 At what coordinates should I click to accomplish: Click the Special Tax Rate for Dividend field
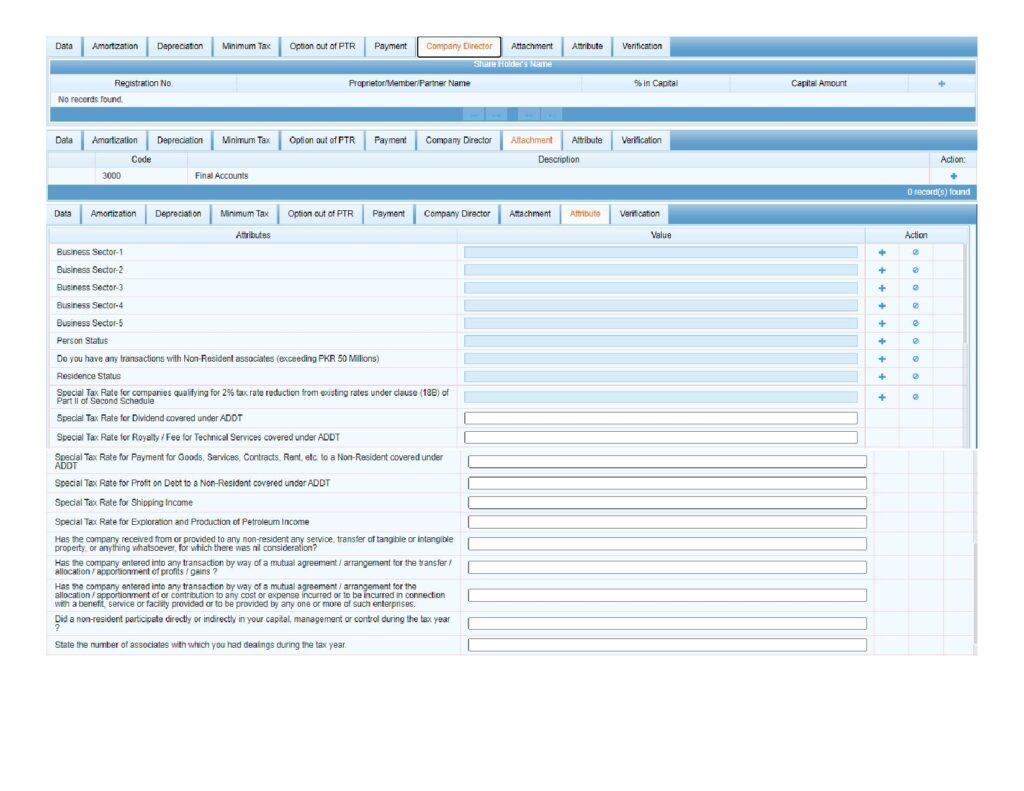[x=660, y=418]
